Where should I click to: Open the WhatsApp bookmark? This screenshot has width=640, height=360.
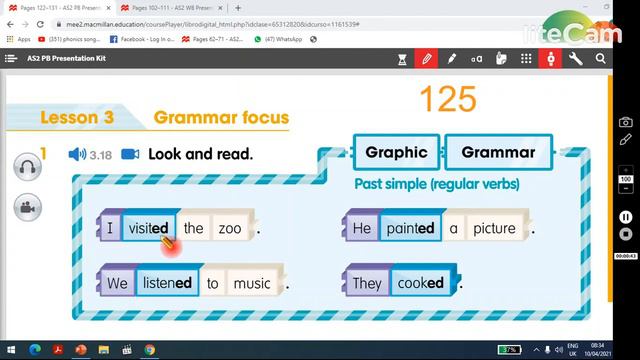coord(278,39)
